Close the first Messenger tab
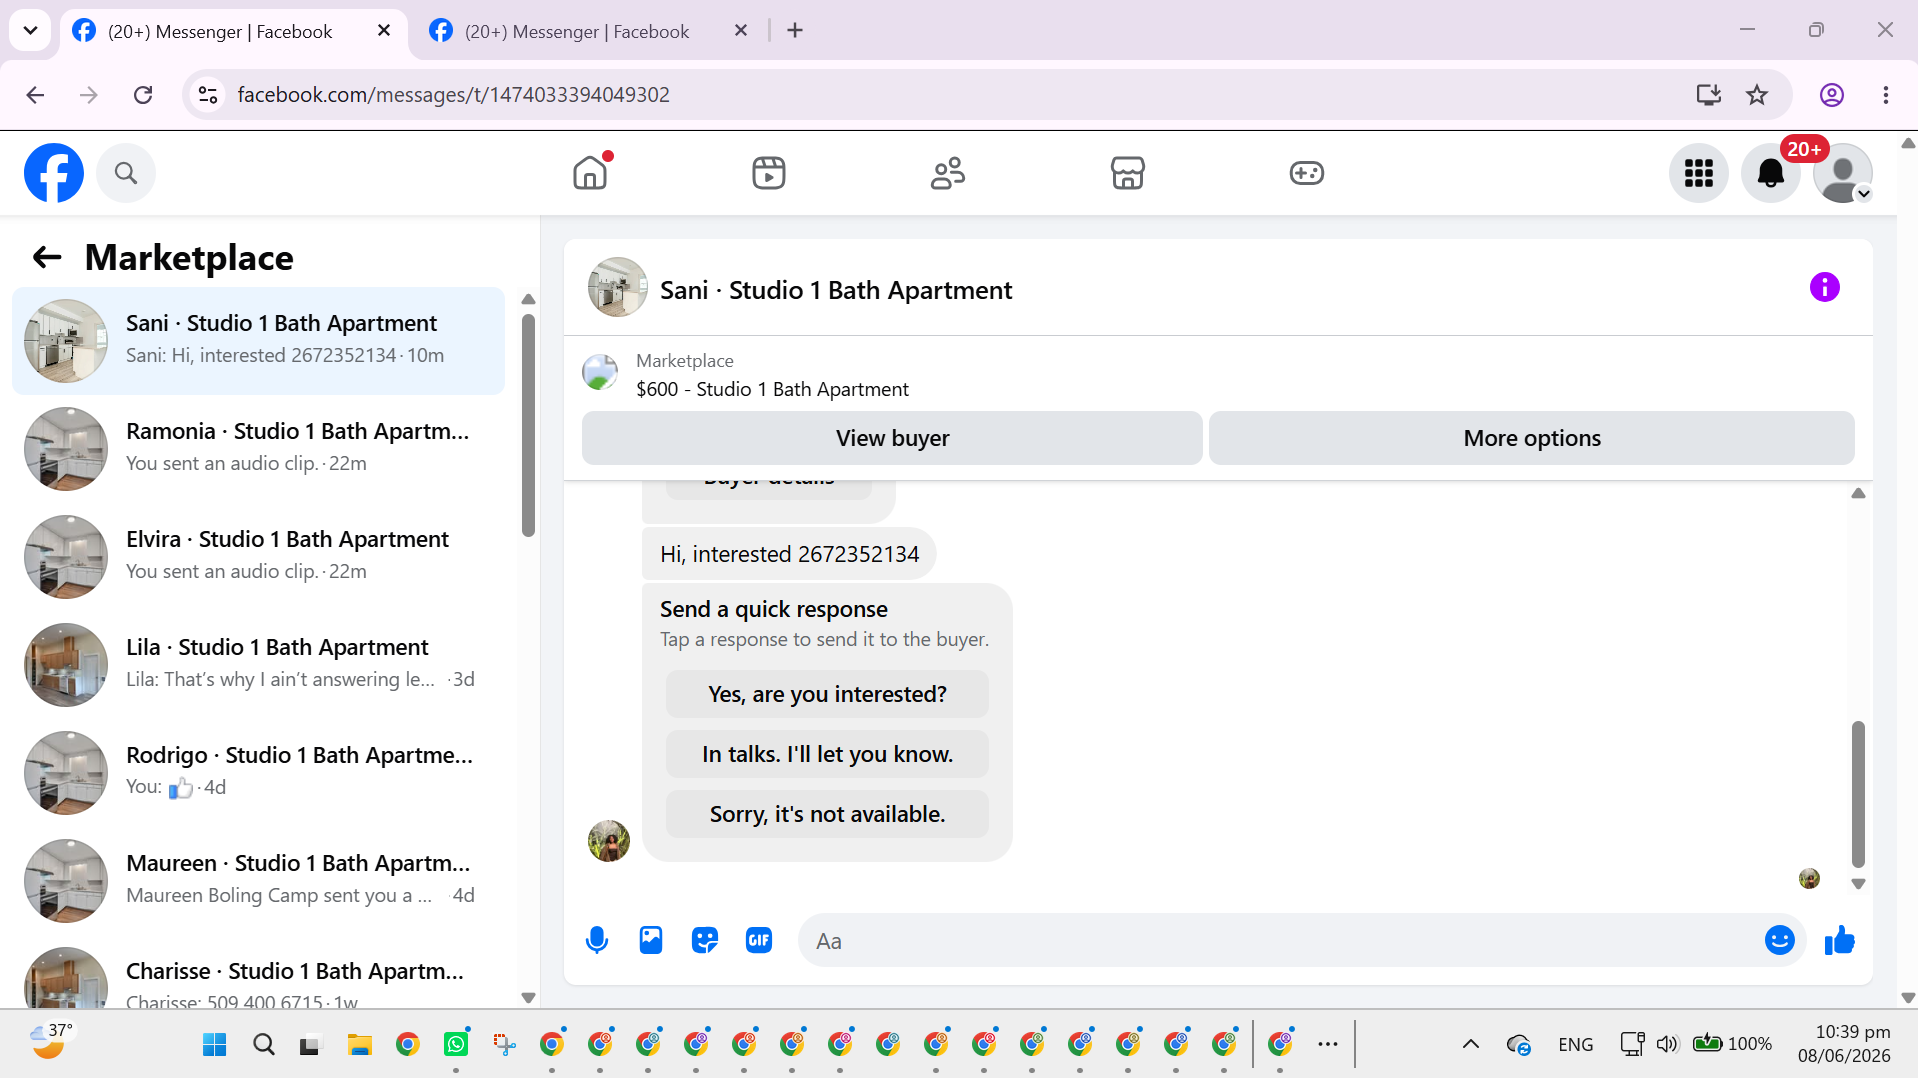Image resolution: width=1918 pixels, height=1078 pixels. pyautogui.click(x=384, y=31)
